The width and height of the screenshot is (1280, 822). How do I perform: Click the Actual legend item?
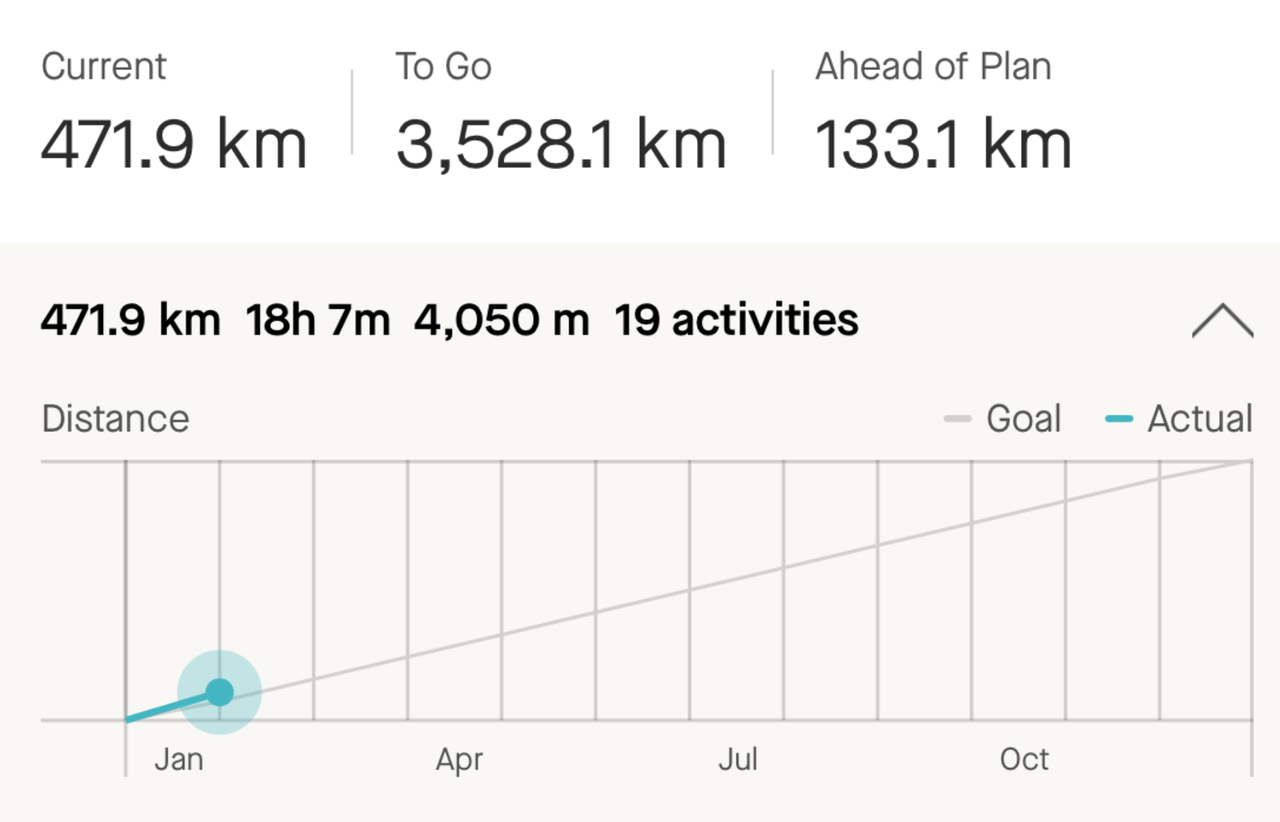(x=1178, y=419)
